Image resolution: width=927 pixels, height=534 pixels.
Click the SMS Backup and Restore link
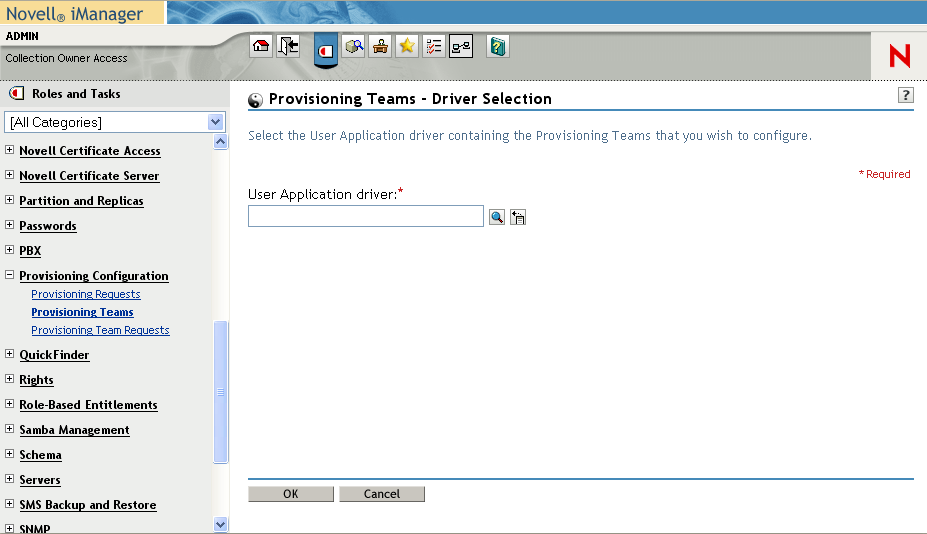click(x=88, y=504)
